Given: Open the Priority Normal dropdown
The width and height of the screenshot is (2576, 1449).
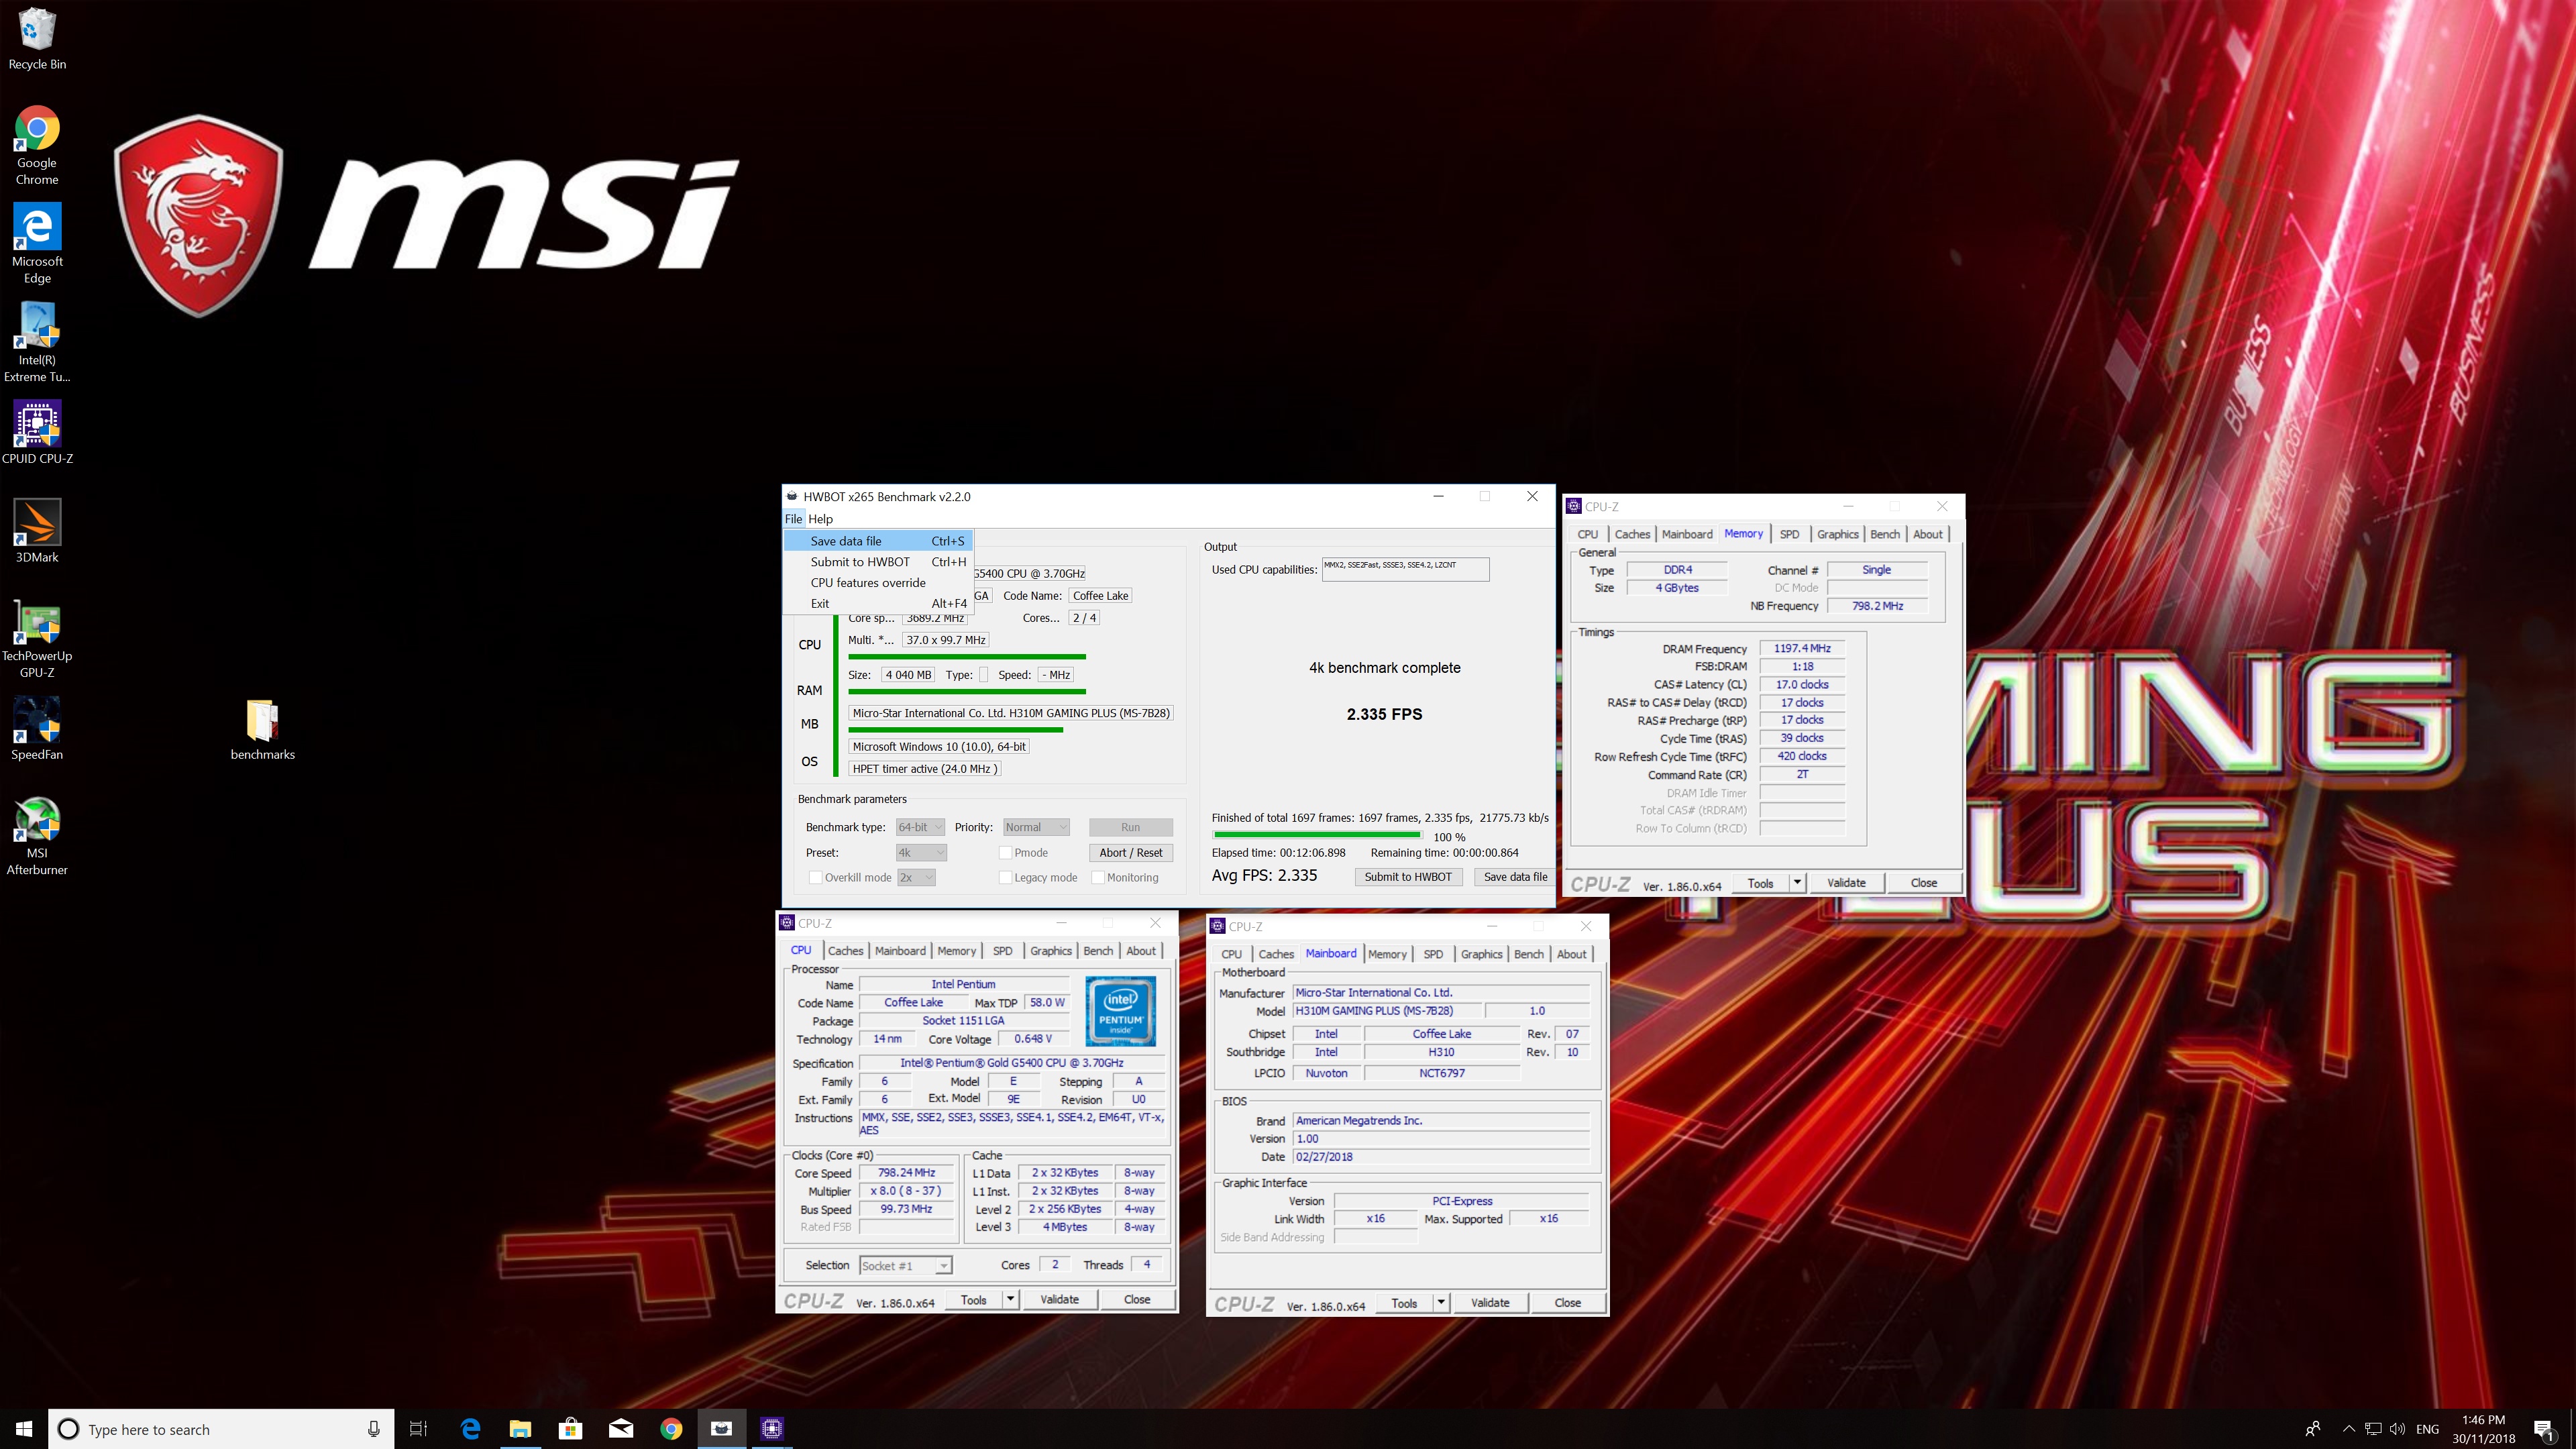Looking at the screenshot, I should pyautogui.click(x=1036, y=827).
